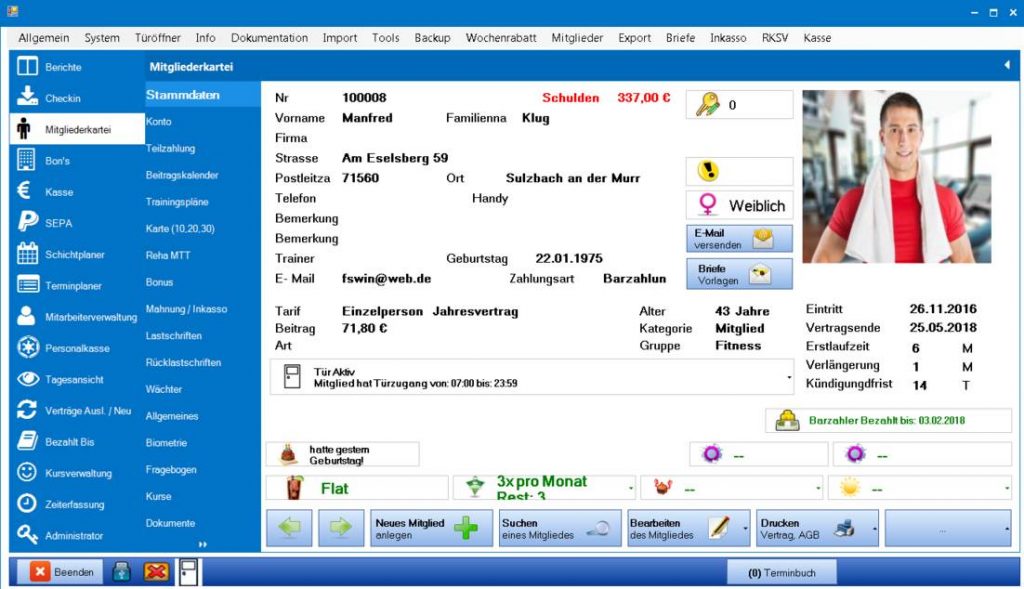Click the purple gear swatch next to dashes
This screenshot has width=1024, height=589.
(712, 454)
